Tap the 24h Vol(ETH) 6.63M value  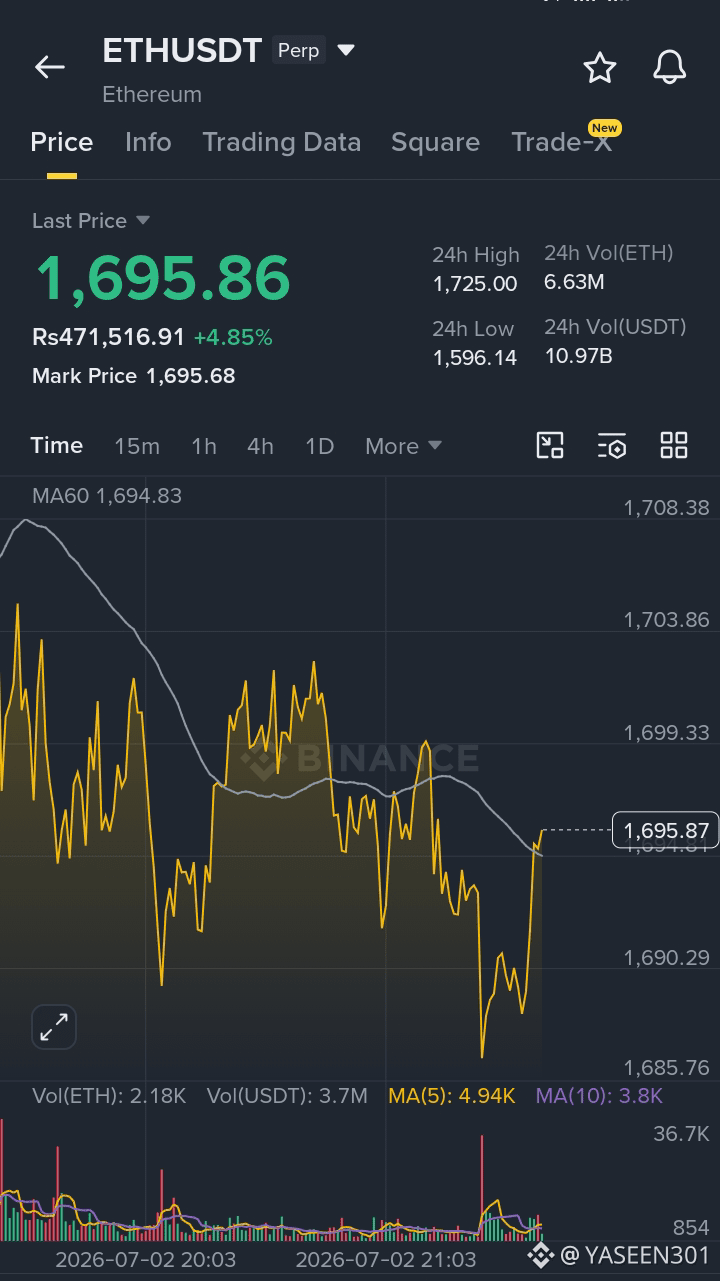tap(574, 282)
